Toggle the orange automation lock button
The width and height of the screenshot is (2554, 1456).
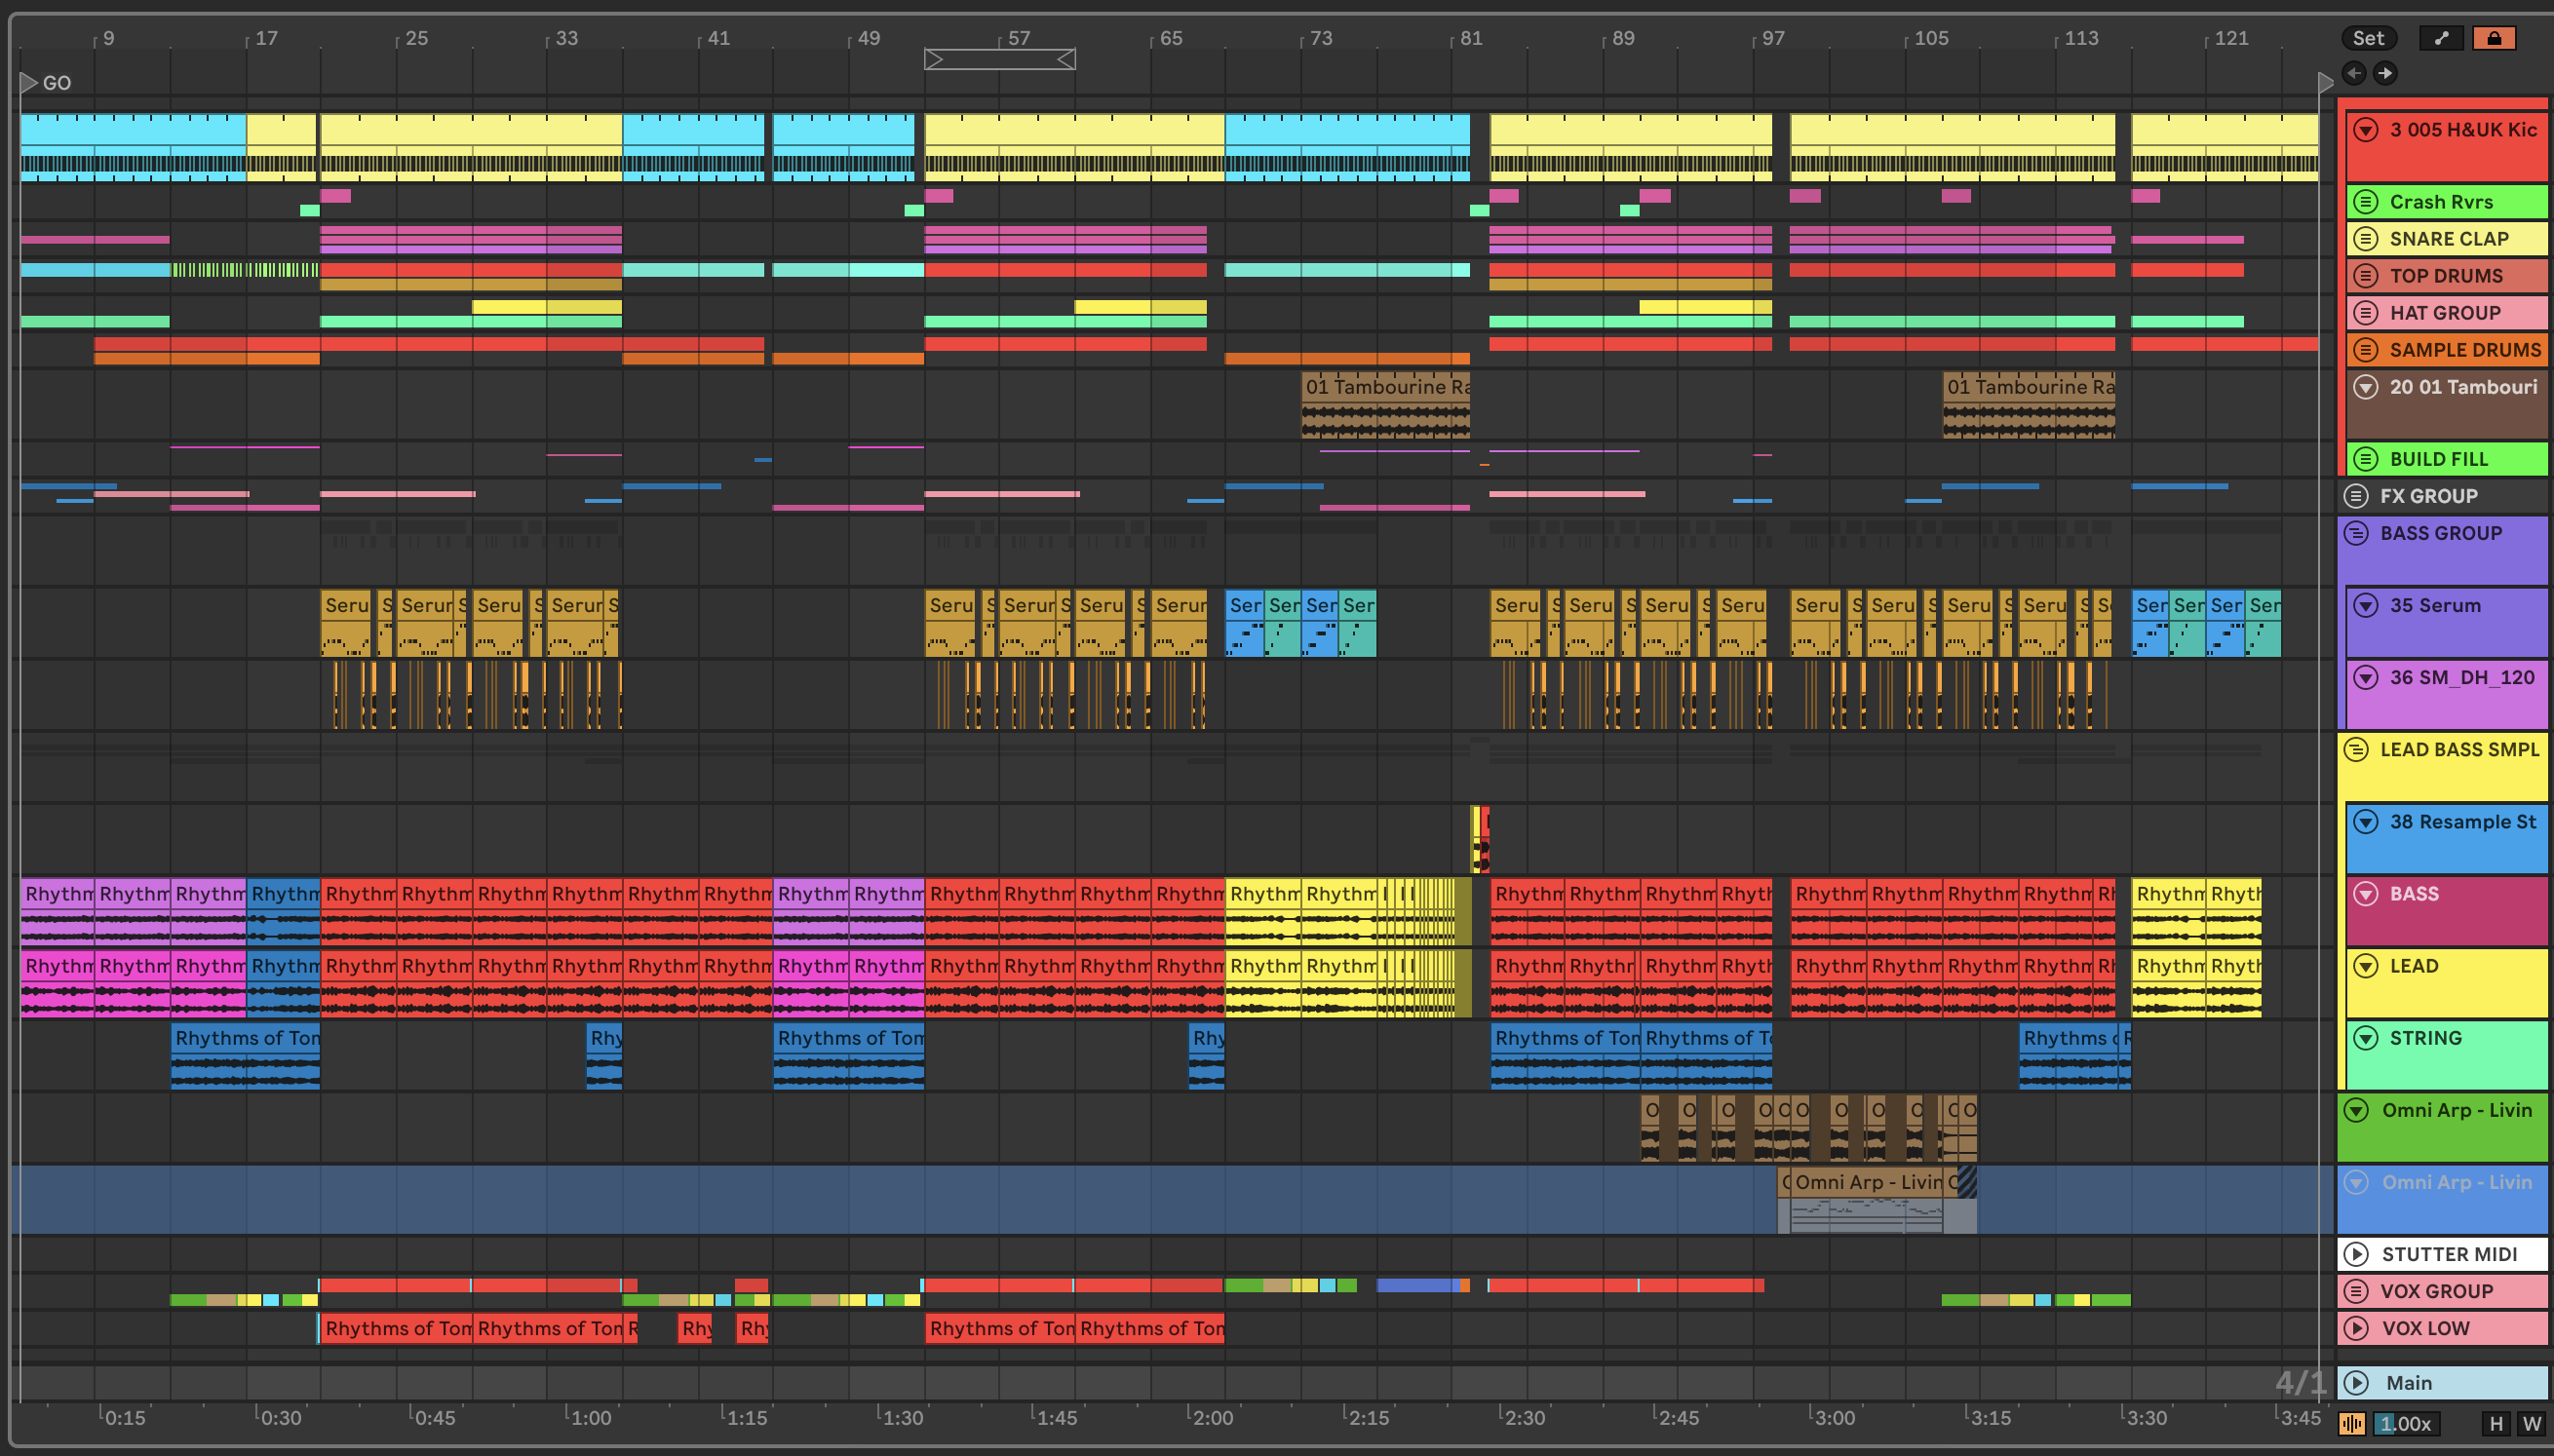(x=2493, y=38)
